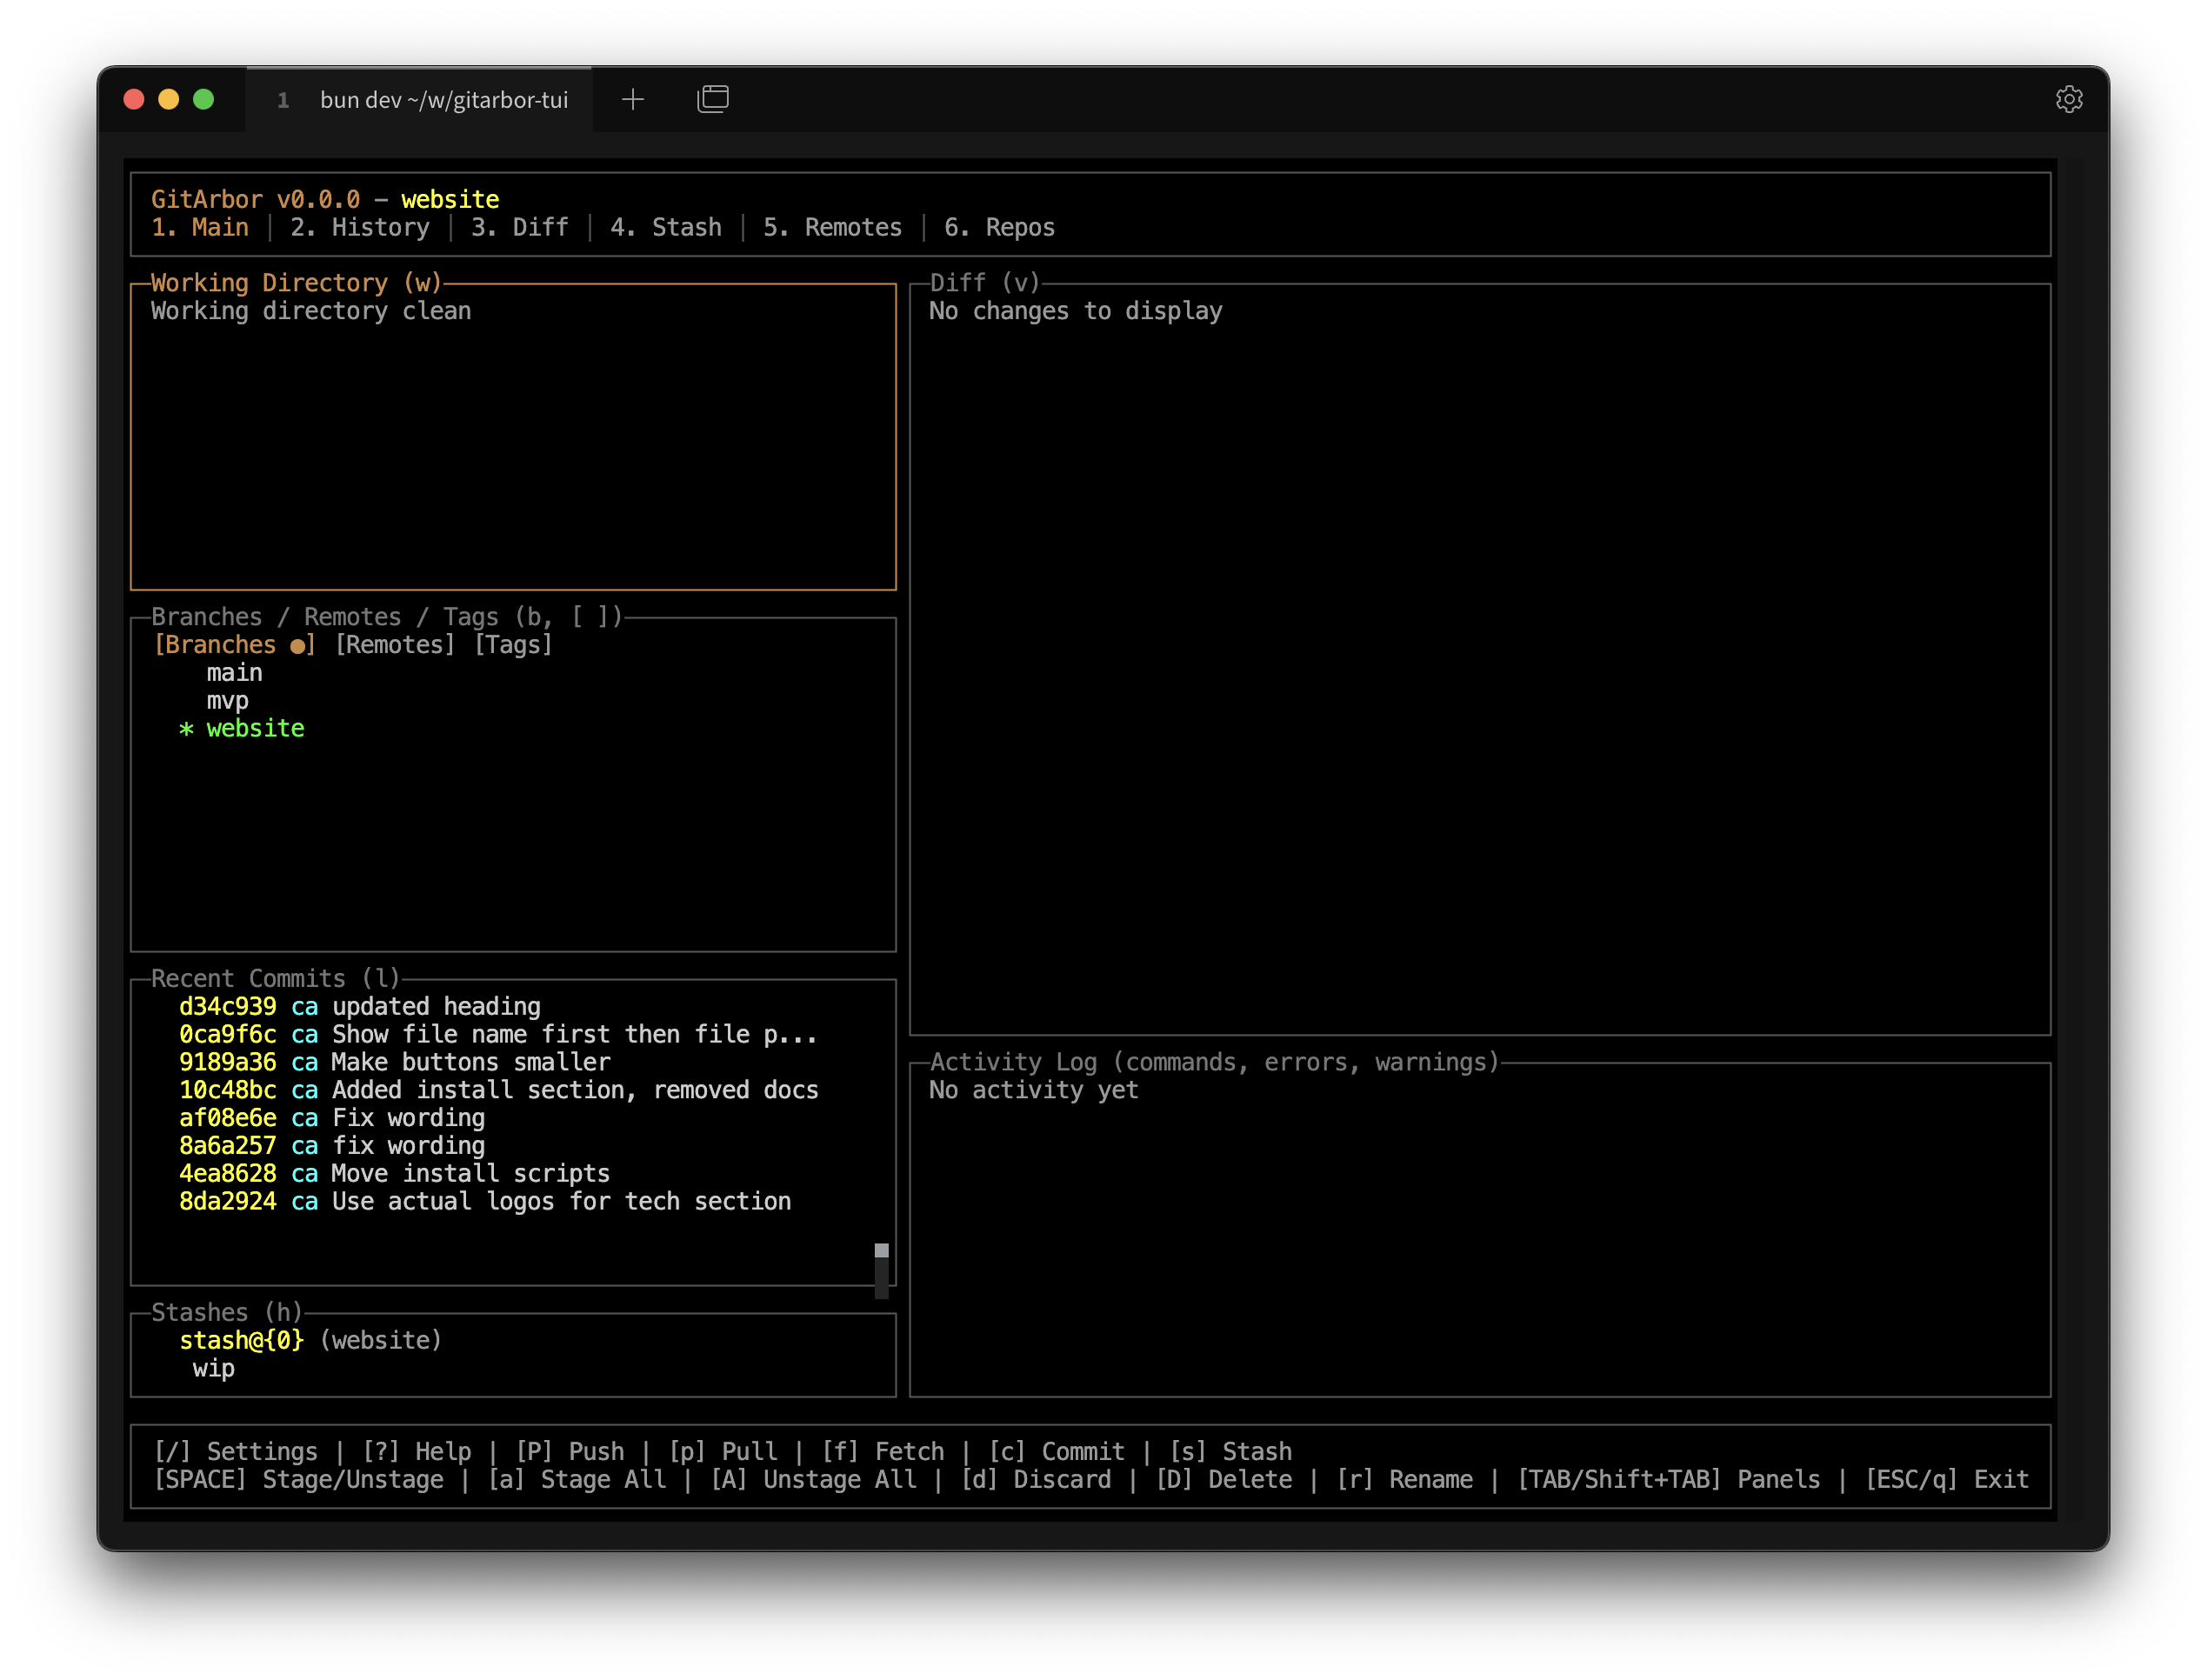The image size is (2207, 1680).
Task: Open commit d34c939 updated heading
Action: (360, 1006)
